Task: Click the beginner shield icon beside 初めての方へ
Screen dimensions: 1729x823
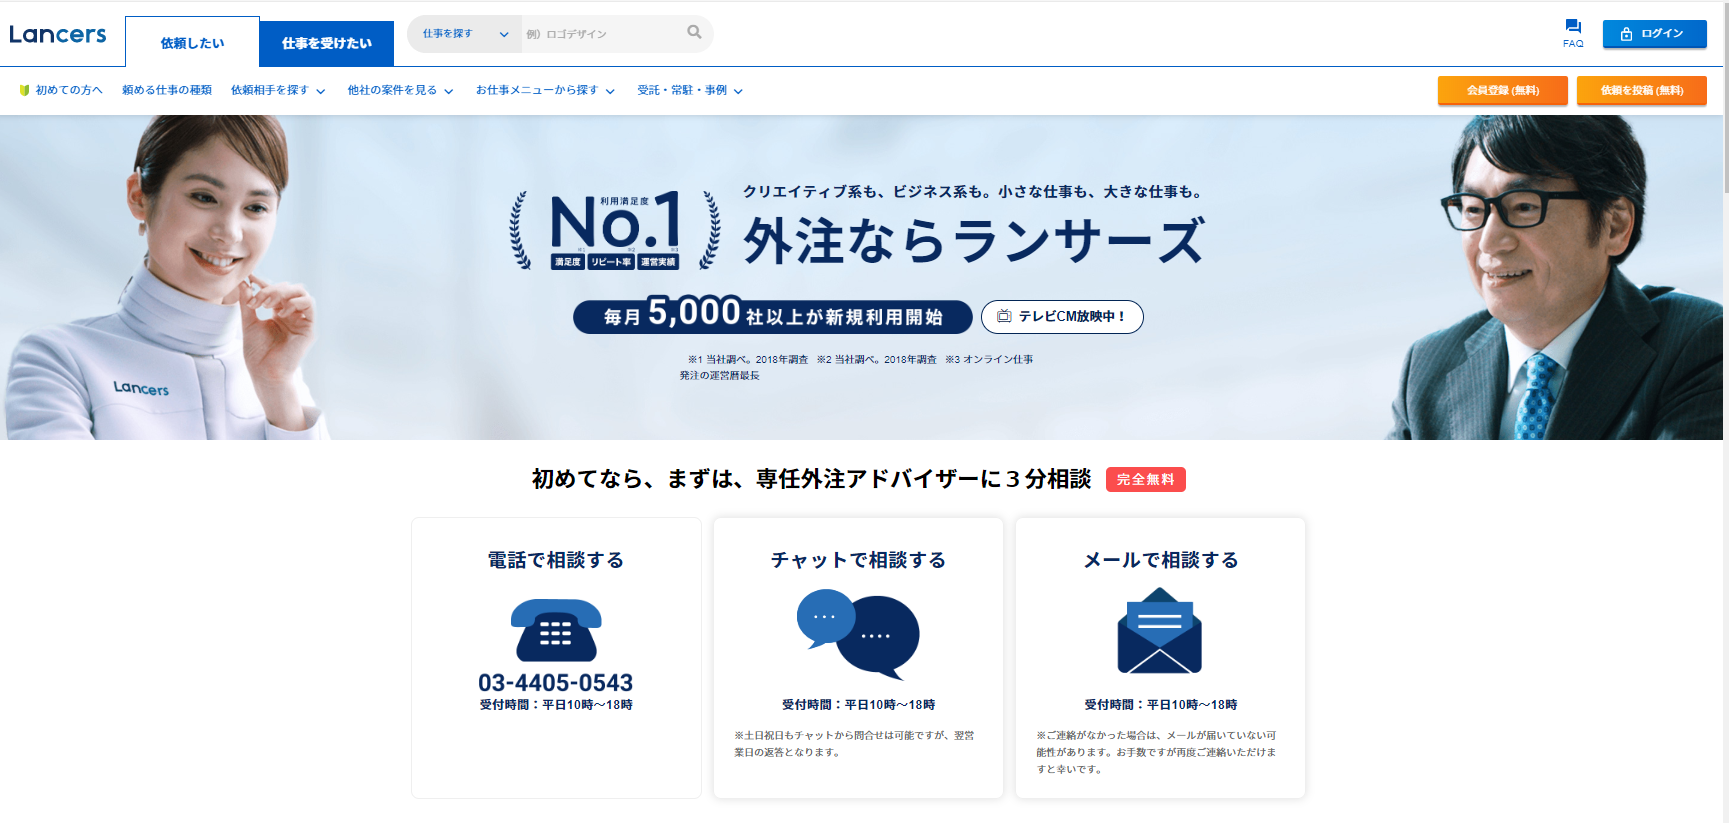Action: 24,90
